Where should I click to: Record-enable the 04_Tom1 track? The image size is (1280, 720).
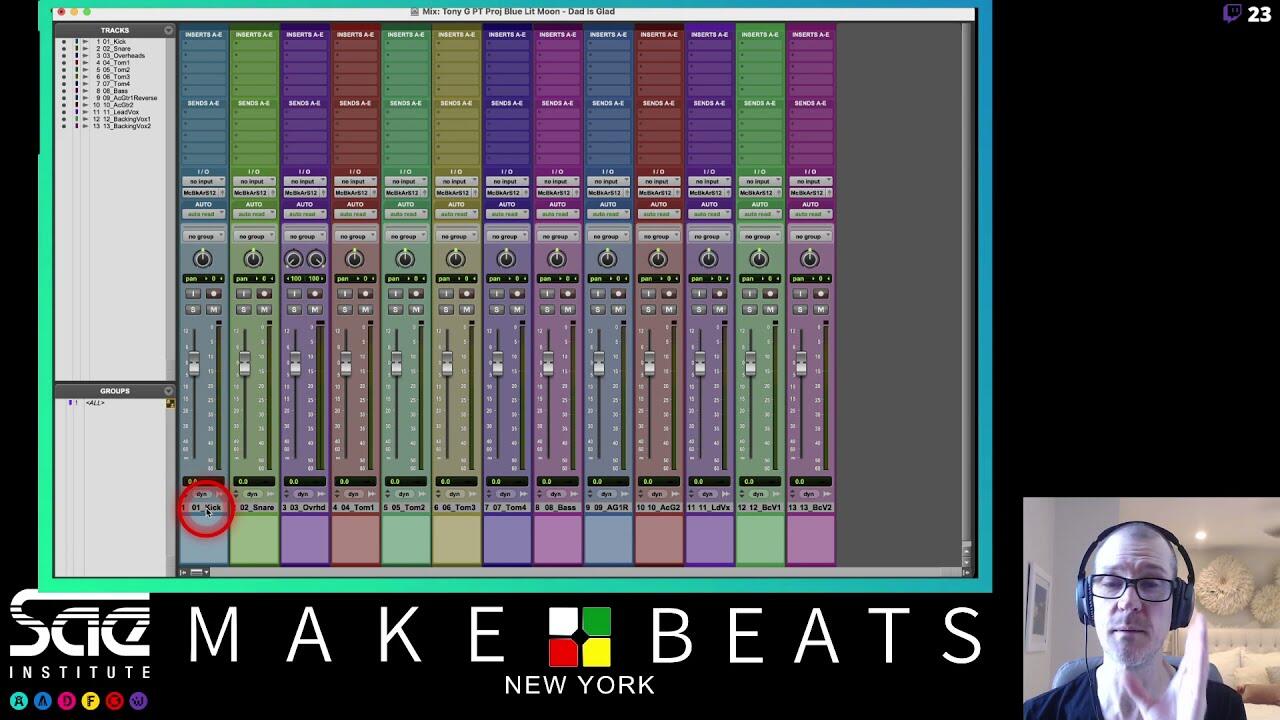[365, 294]
